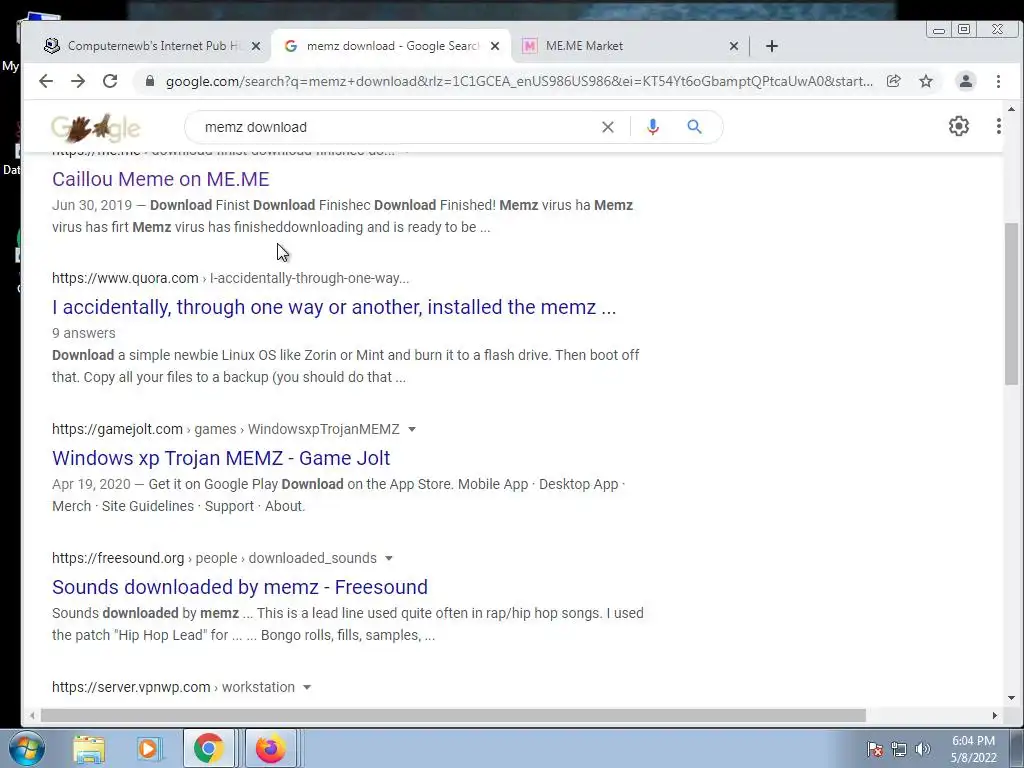Image resolution: width=1024 pixels, height=768 pixels.
Task: Click the https://server.vpnwp.com URL breadcrumb
Action: click(x=131, y=687)
